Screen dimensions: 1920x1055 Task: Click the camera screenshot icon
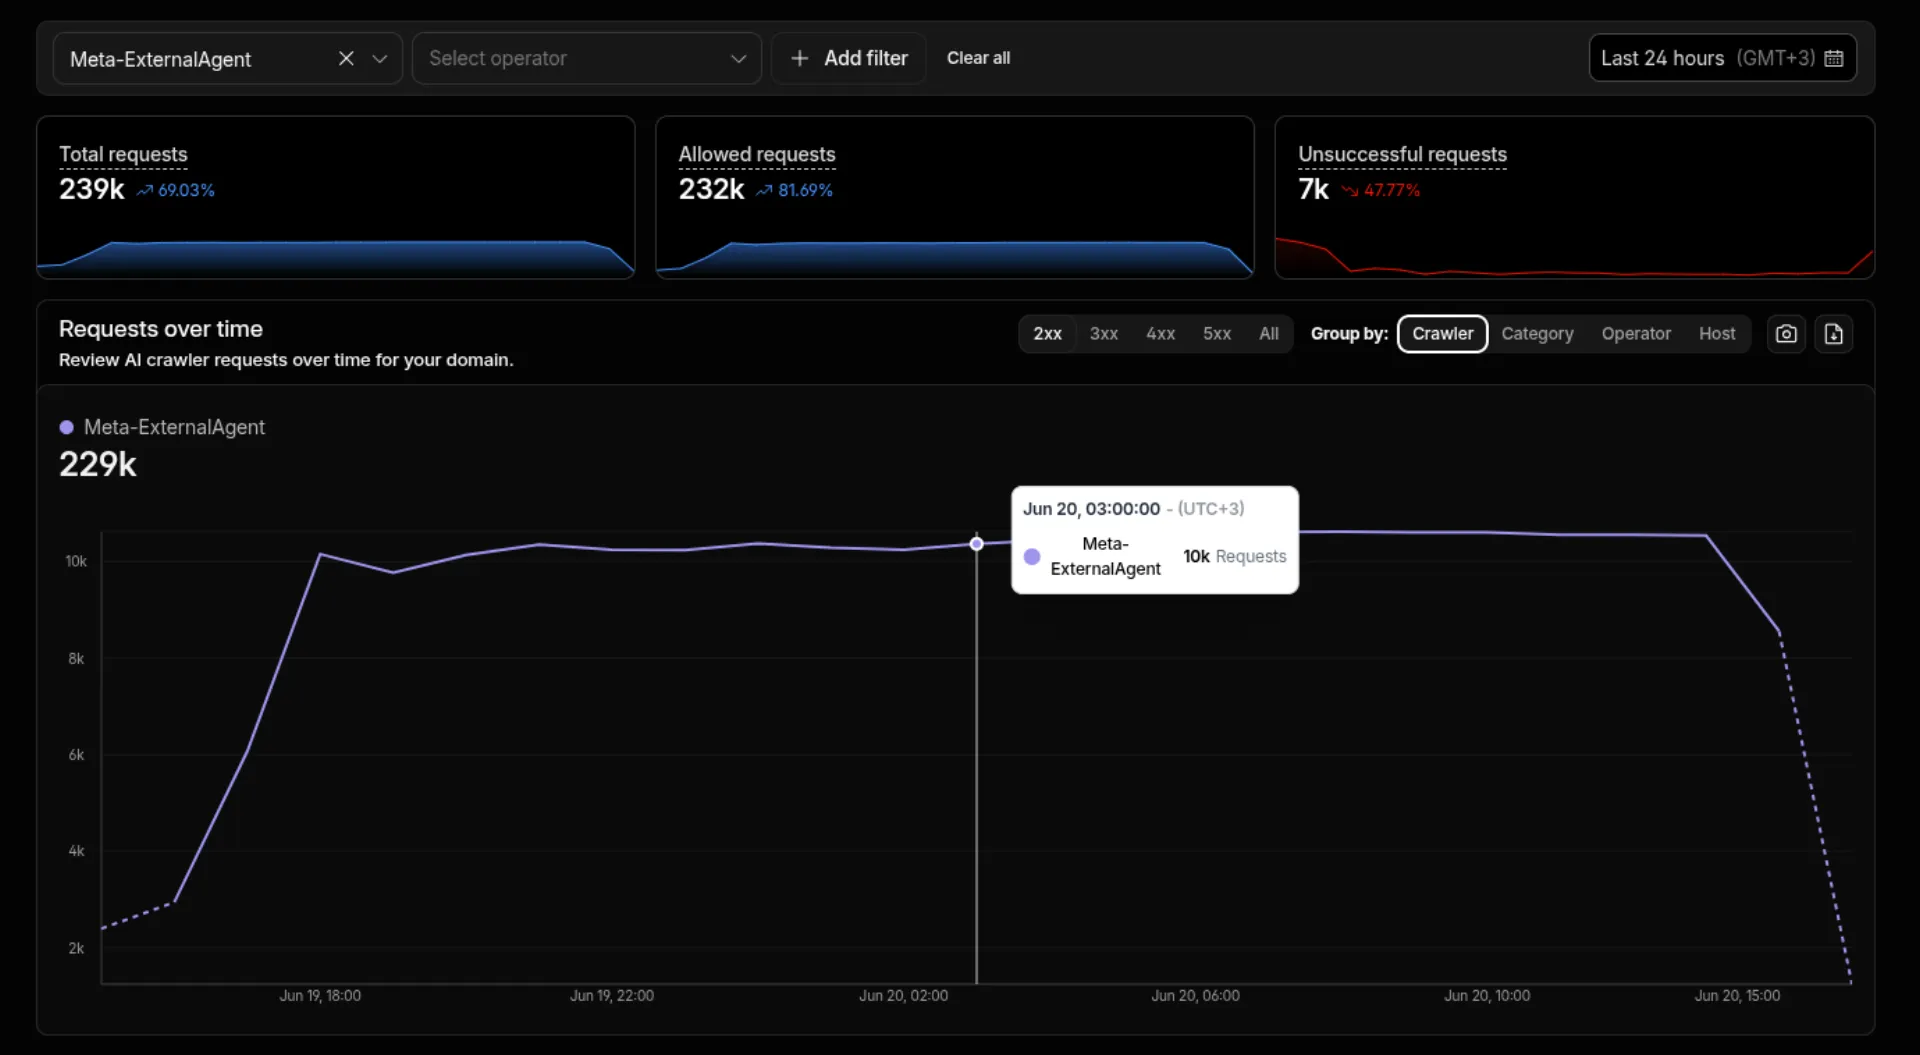click(x=1786, y=334)
